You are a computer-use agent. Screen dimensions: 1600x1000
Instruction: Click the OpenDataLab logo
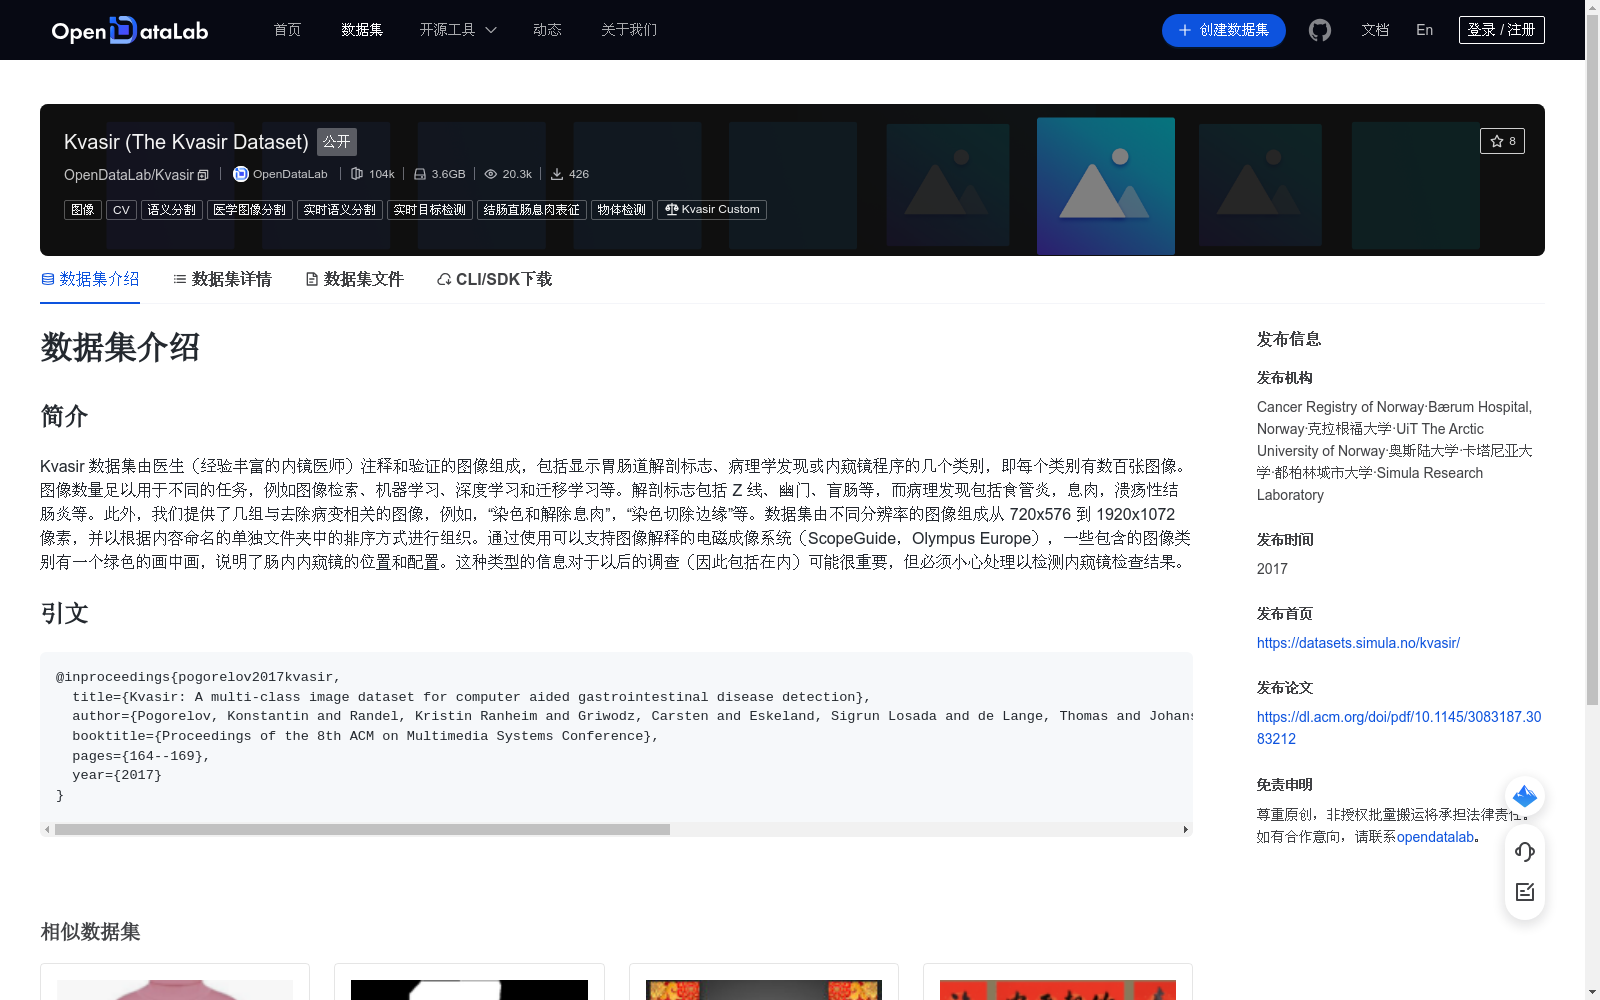[x=130, y=30]
